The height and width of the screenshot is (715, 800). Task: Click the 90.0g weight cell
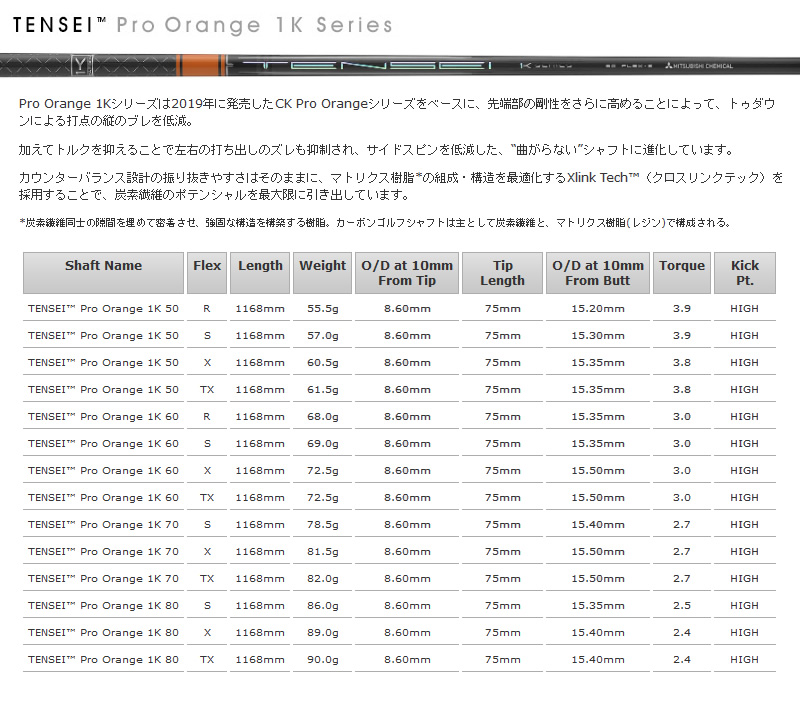322,660
